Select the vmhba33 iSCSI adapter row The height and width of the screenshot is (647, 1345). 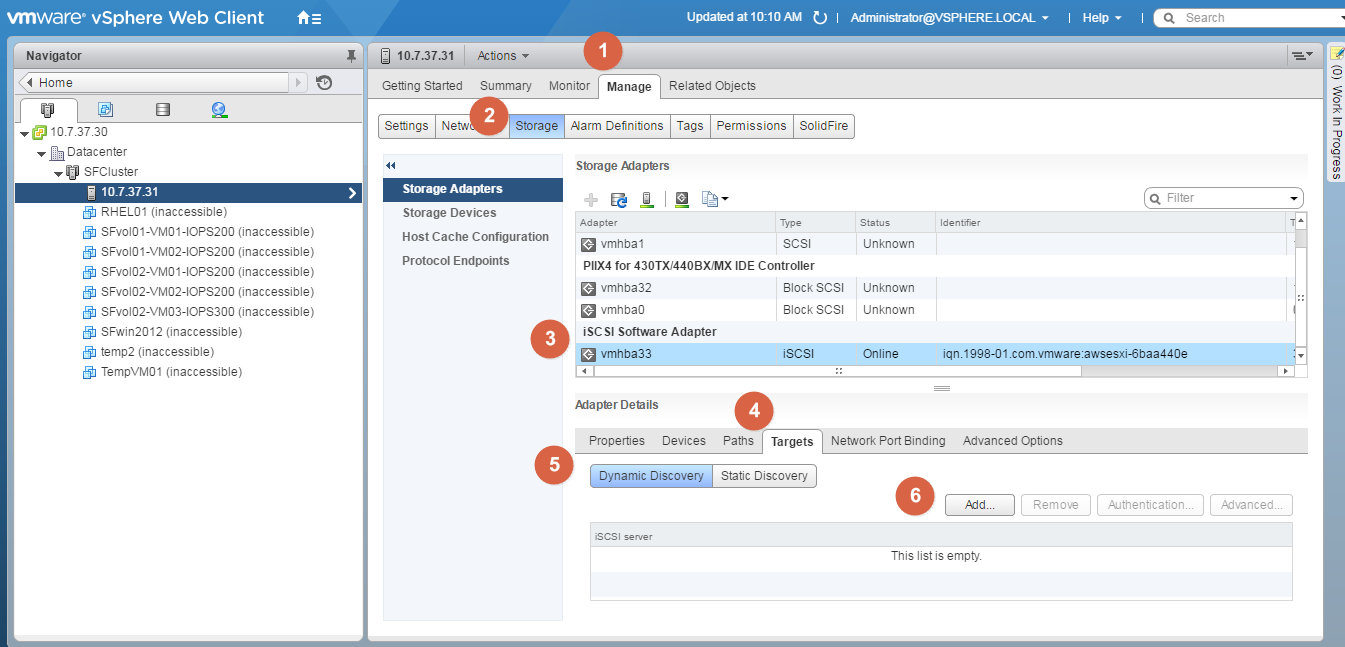pyautogui.click(x=935, y=354)
